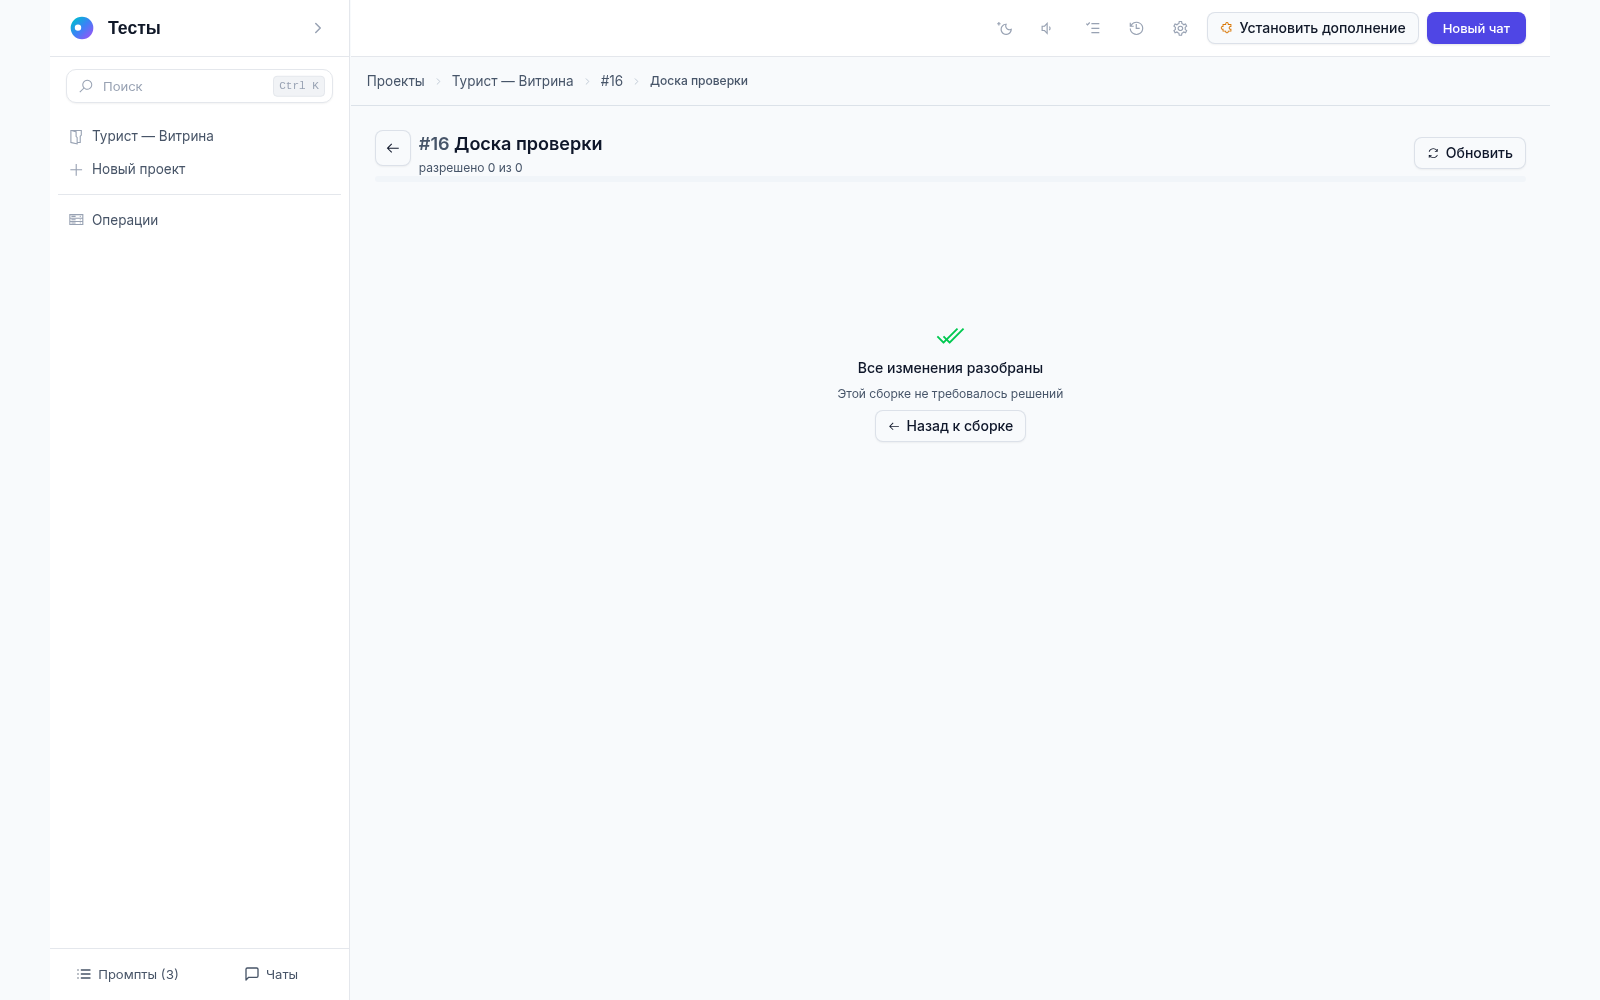Click the разрешено 0 из 0 progress bar
The height and width of the screenshot is (1000, 1600).
[950, 179]
